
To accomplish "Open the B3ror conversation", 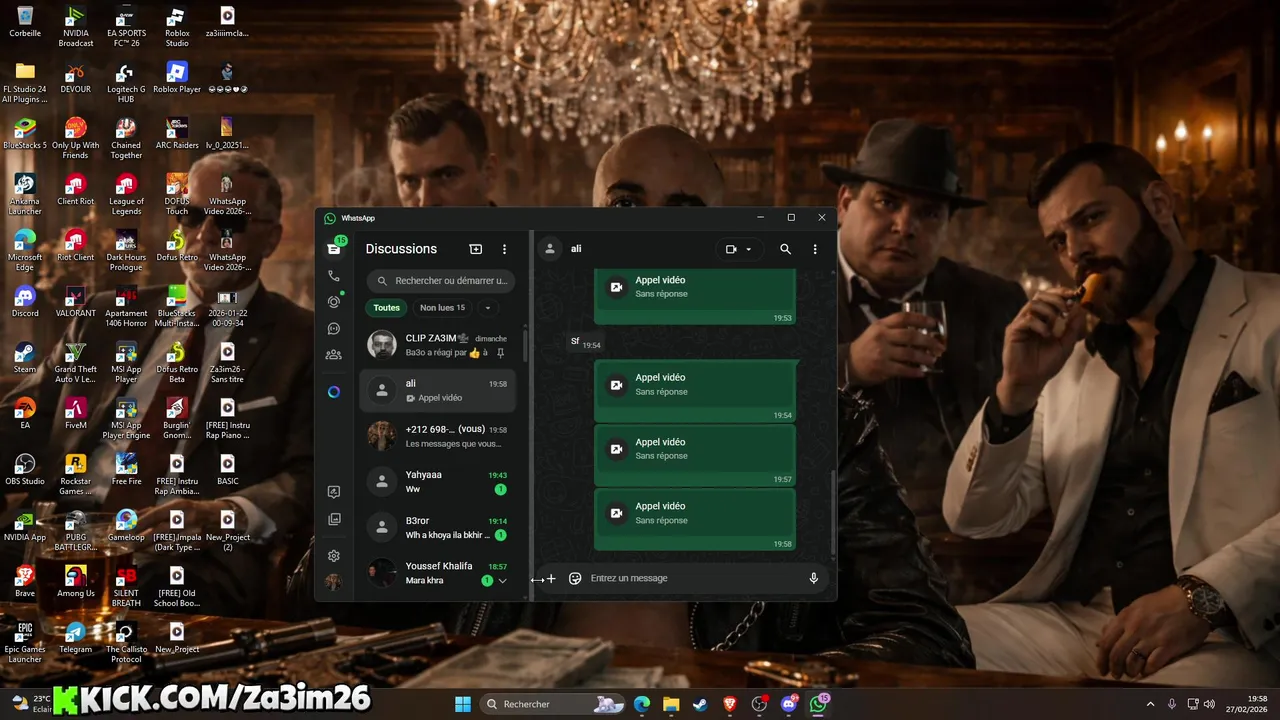I will pyautogui.click(x=438, y=528).
